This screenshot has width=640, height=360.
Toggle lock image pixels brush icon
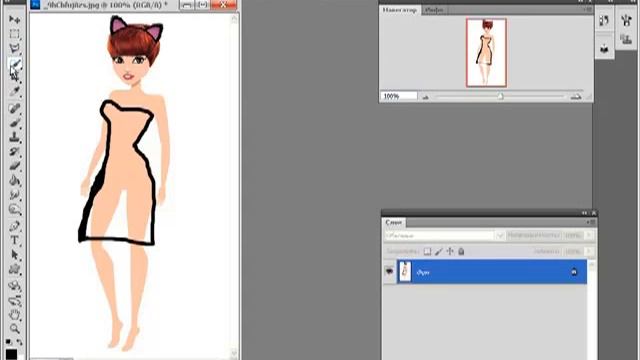pyautogui.click(x=439, y=251)
